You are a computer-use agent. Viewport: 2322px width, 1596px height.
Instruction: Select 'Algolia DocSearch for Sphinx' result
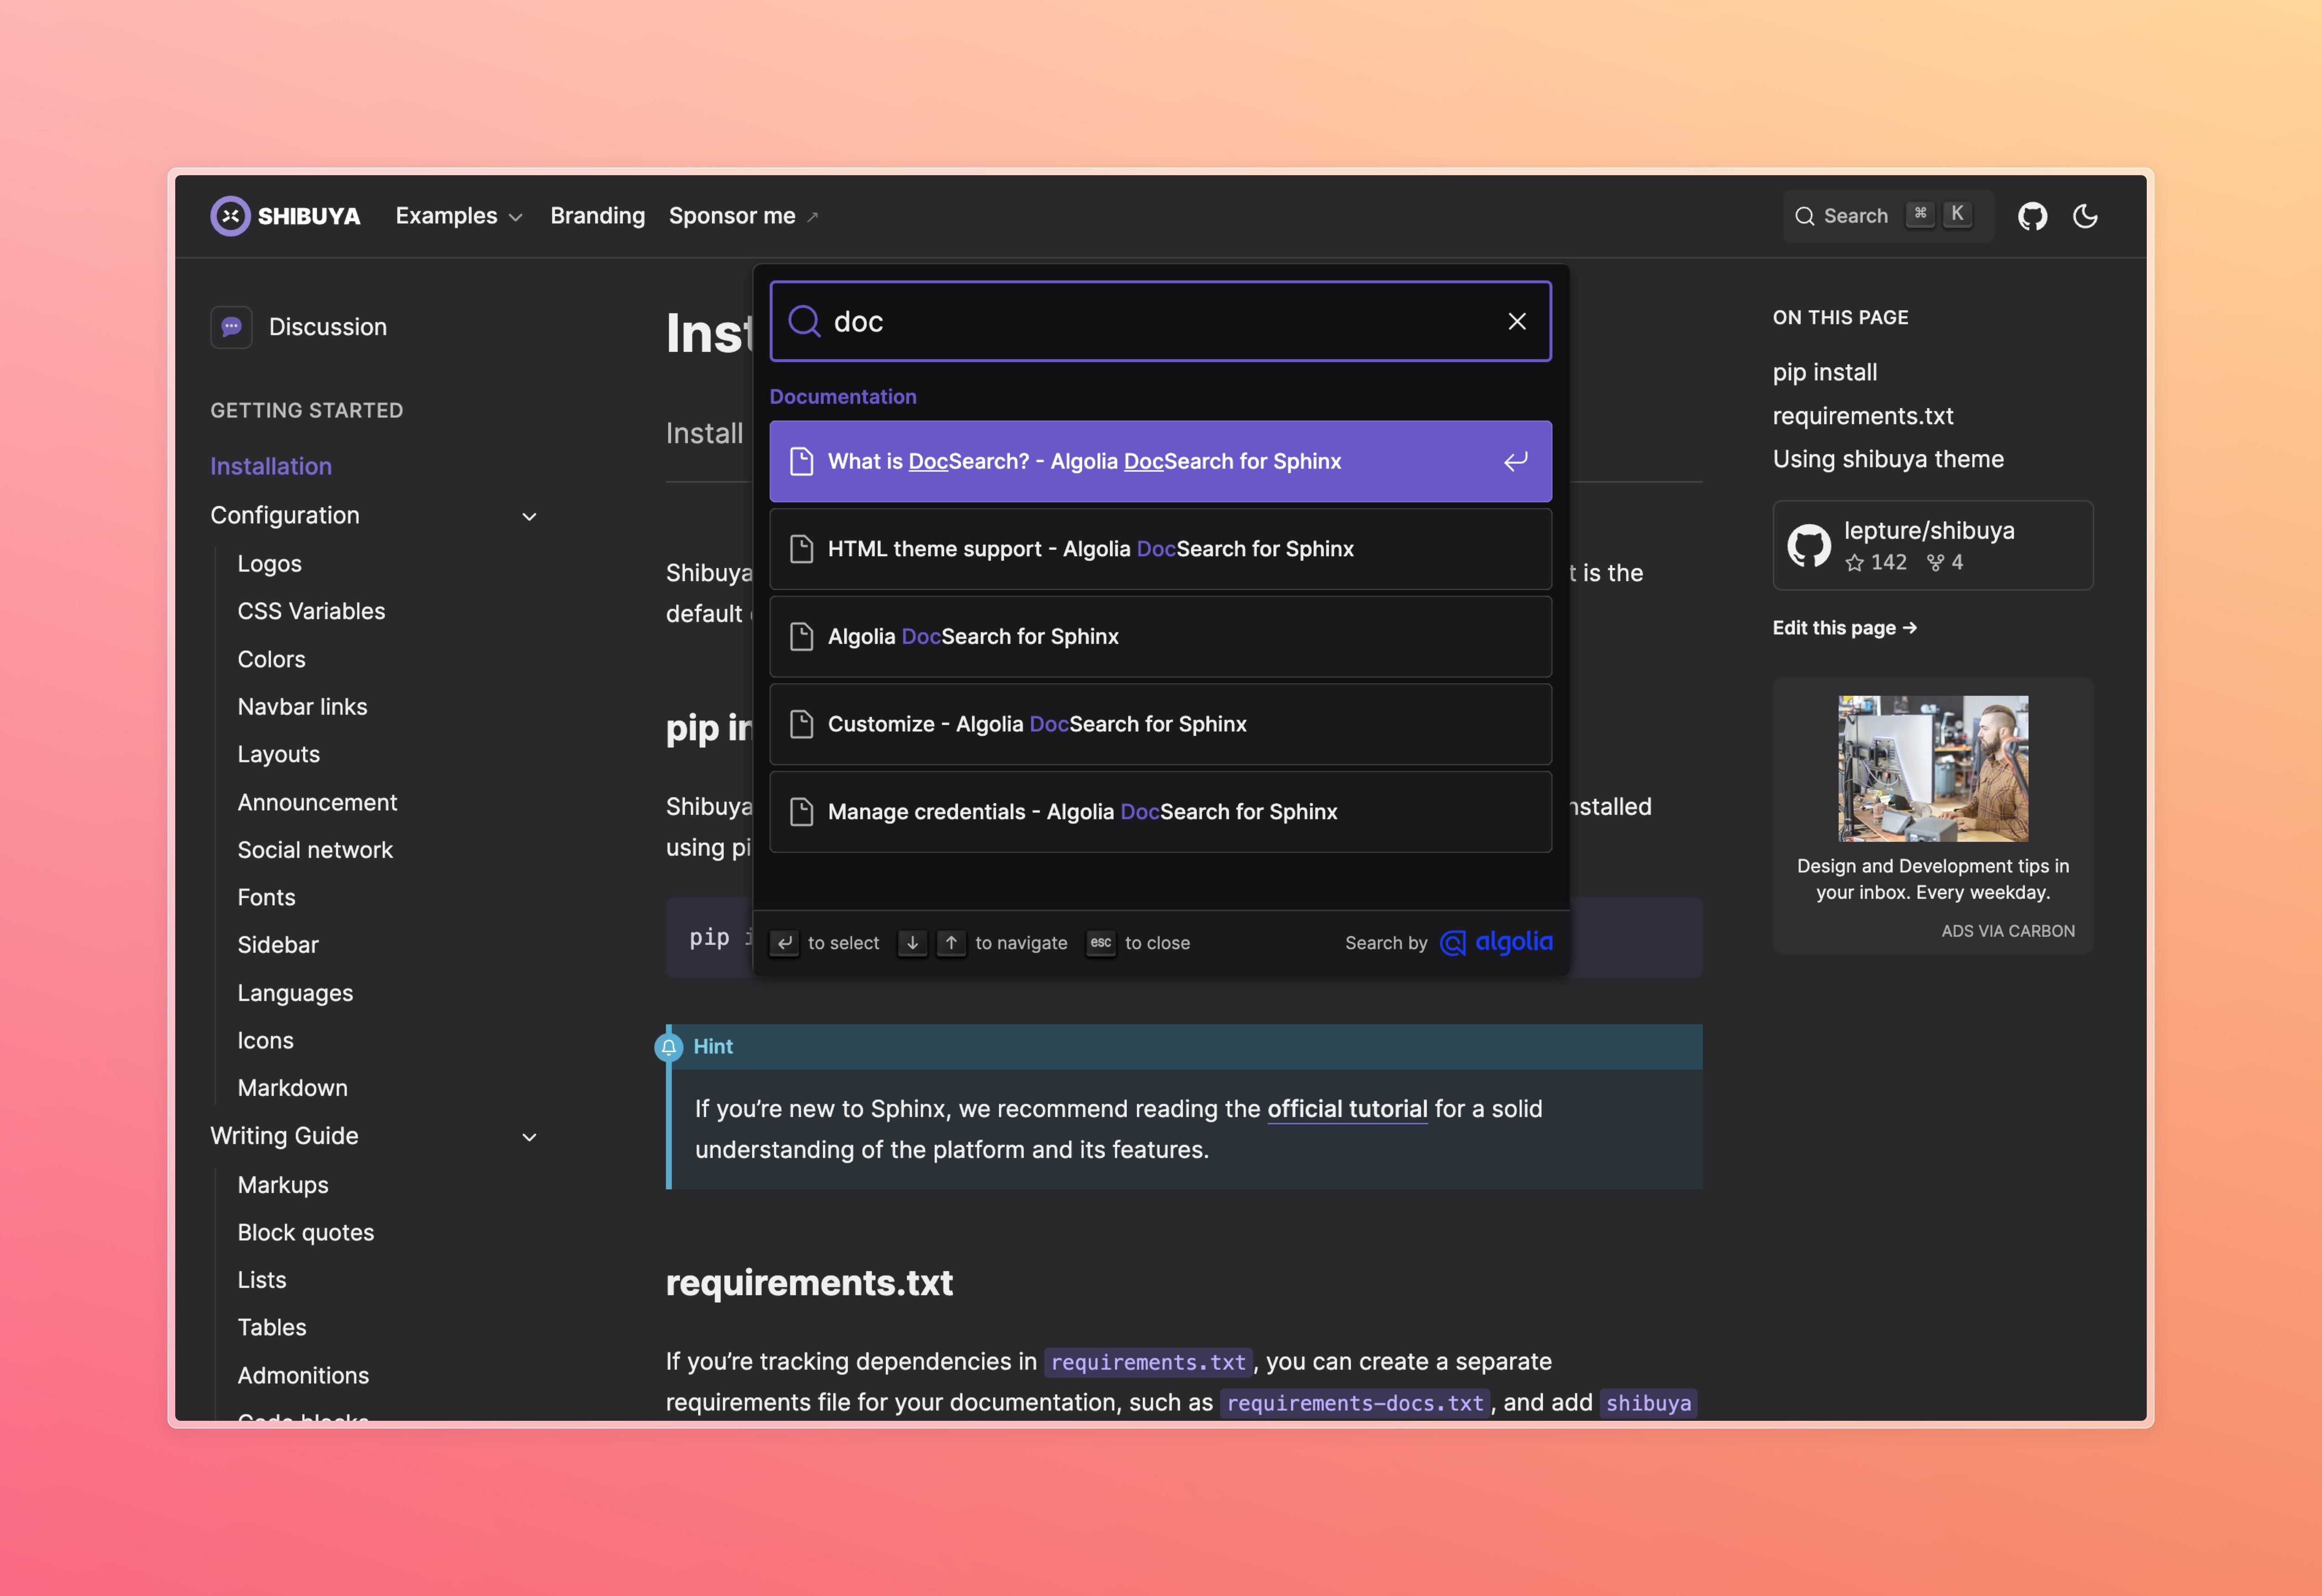pyautogui.click(x=1160, y=637)
